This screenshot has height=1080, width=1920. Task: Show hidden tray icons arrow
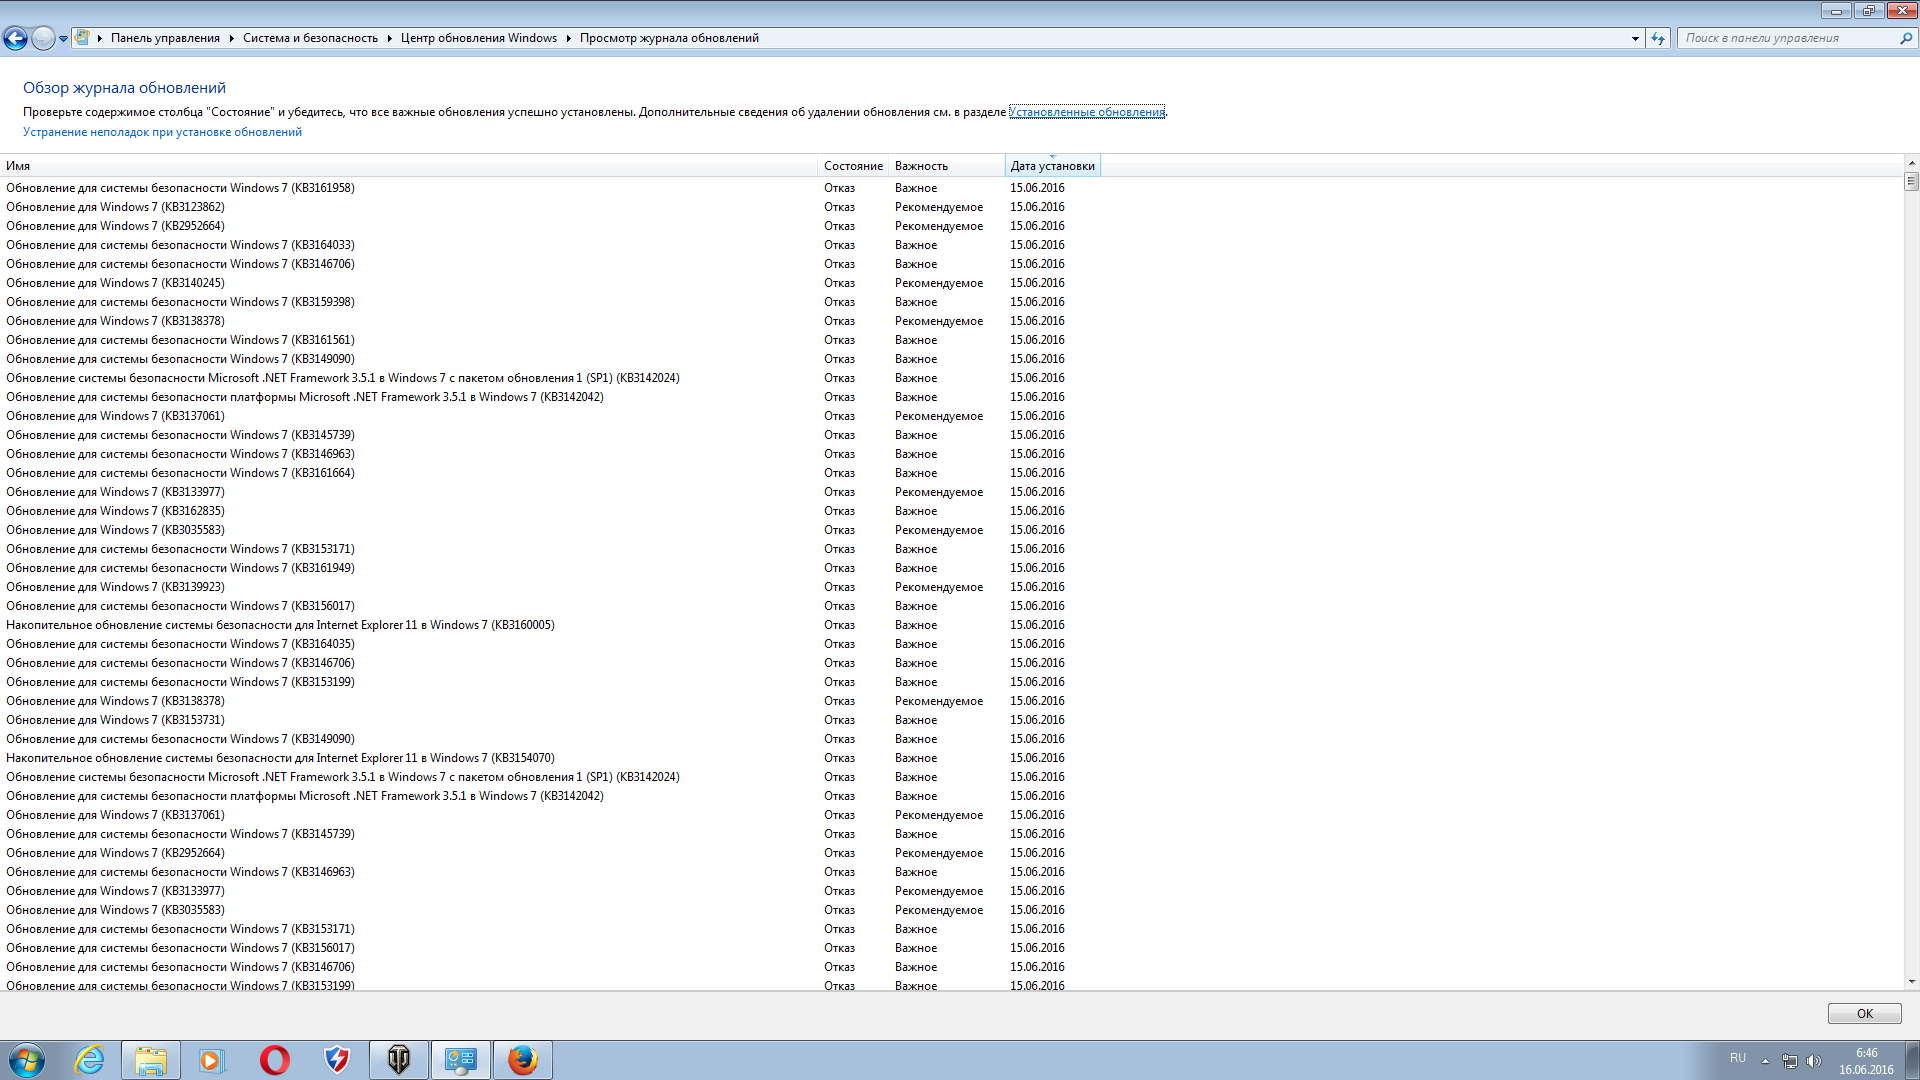click(x=1765, y=1061)
